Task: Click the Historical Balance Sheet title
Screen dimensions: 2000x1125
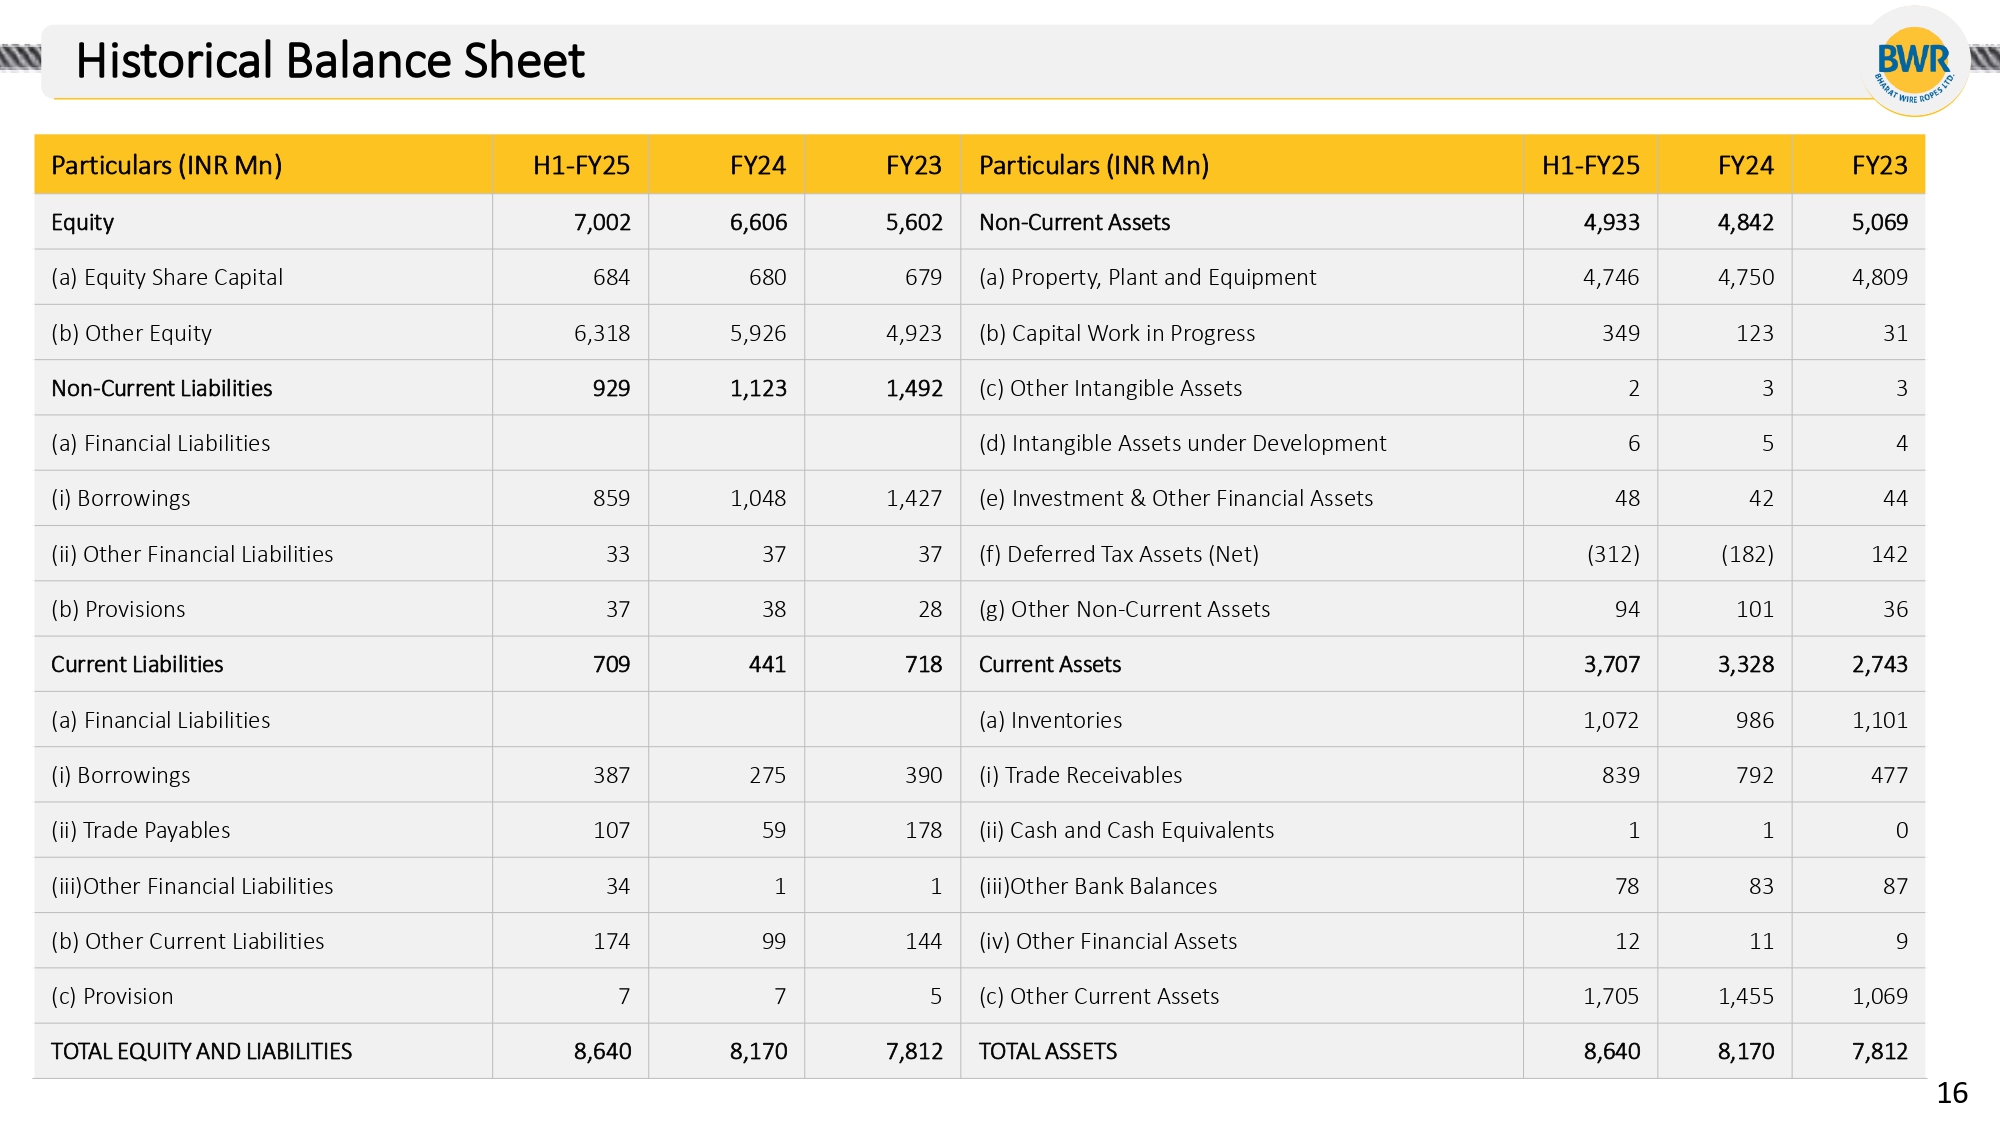Action: tap(330, 61)
